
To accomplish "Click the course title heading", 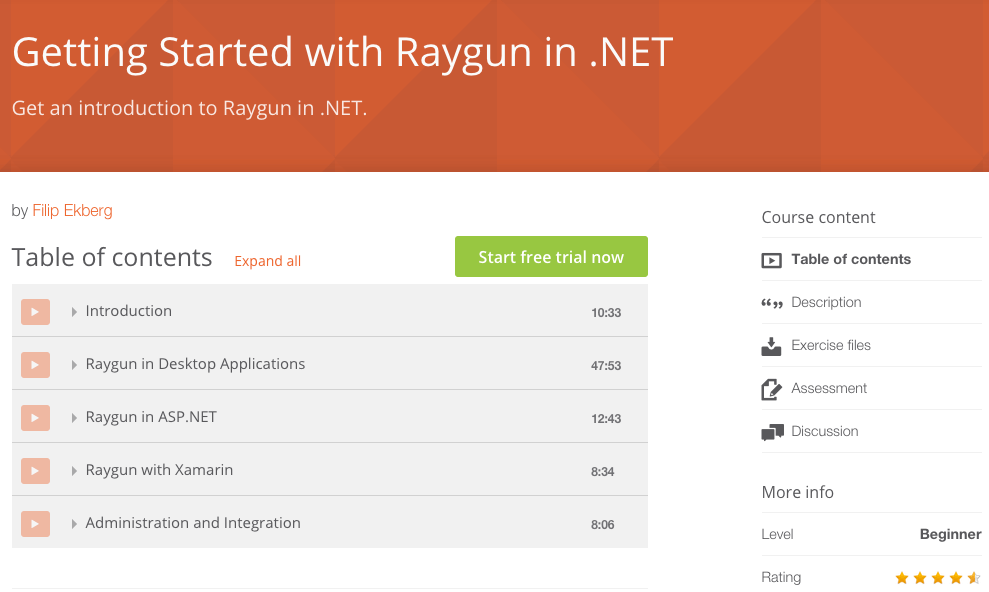I will tap(342, 52).
